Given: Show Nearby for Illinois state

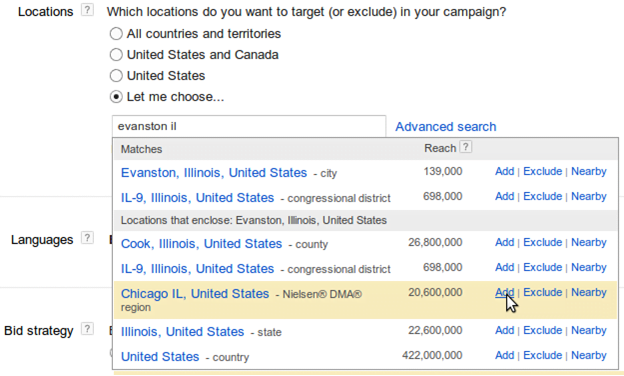Looking at the screenshot, I should coord(589,330).
